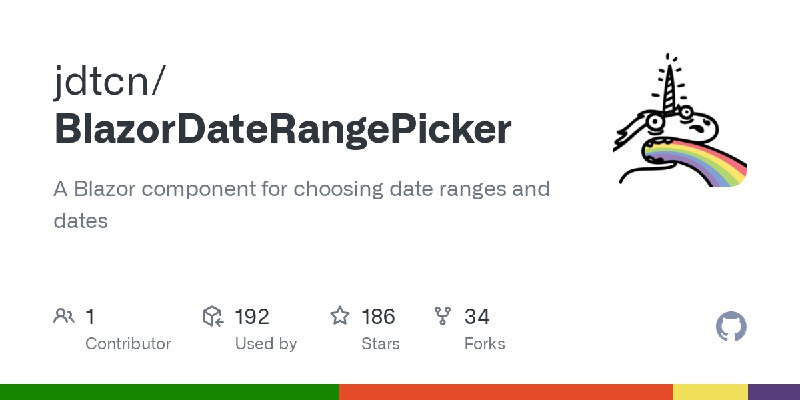Click the fork icon
The image size is (800, 400).
pos(442,316)
